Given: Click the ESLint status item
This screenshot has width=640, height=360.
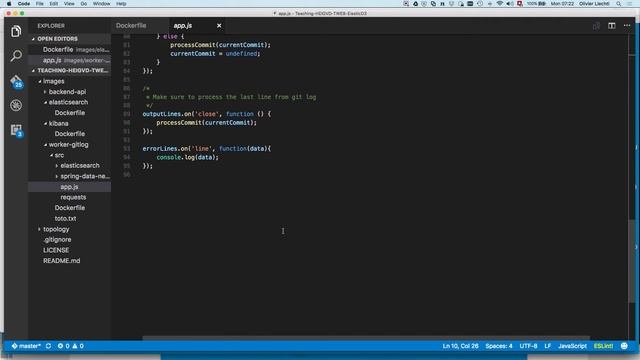Looking at the screenshot, I should (603, 346).
